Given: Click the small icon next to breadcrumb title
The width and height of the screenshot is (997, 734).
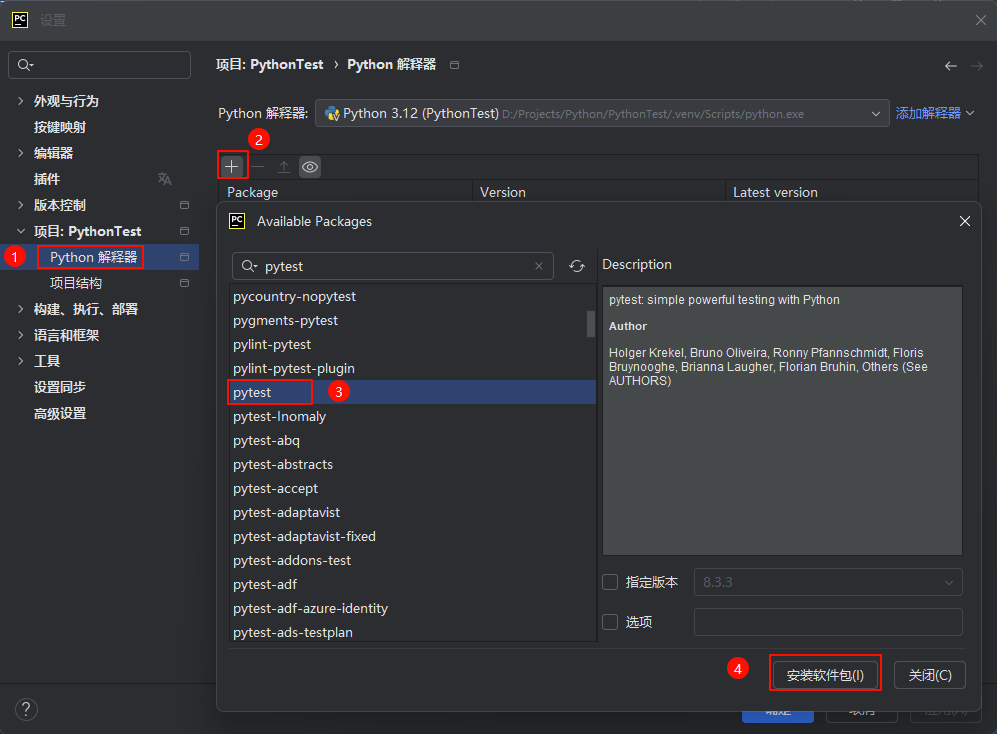Looking at the screenshot, I should coord(455,65).
